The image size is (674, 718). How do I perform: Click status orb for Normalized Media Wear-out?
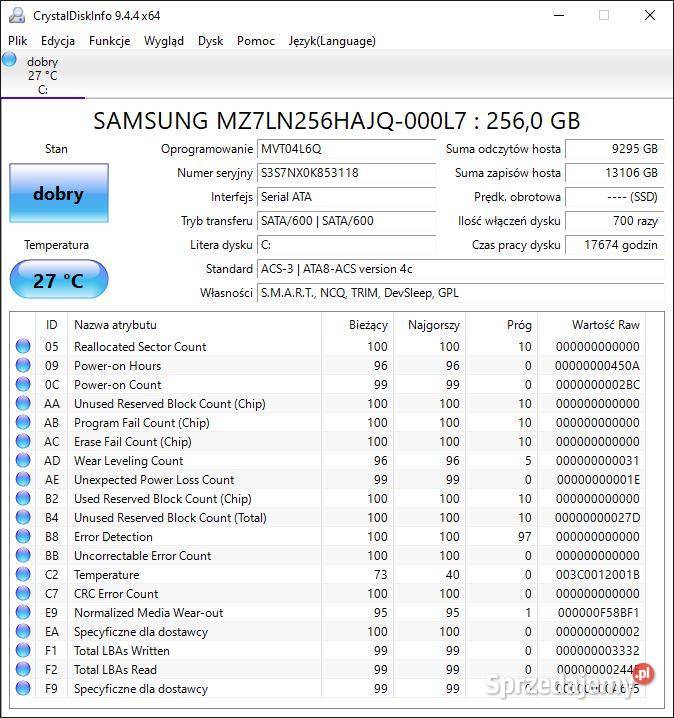tap(23, 612)
